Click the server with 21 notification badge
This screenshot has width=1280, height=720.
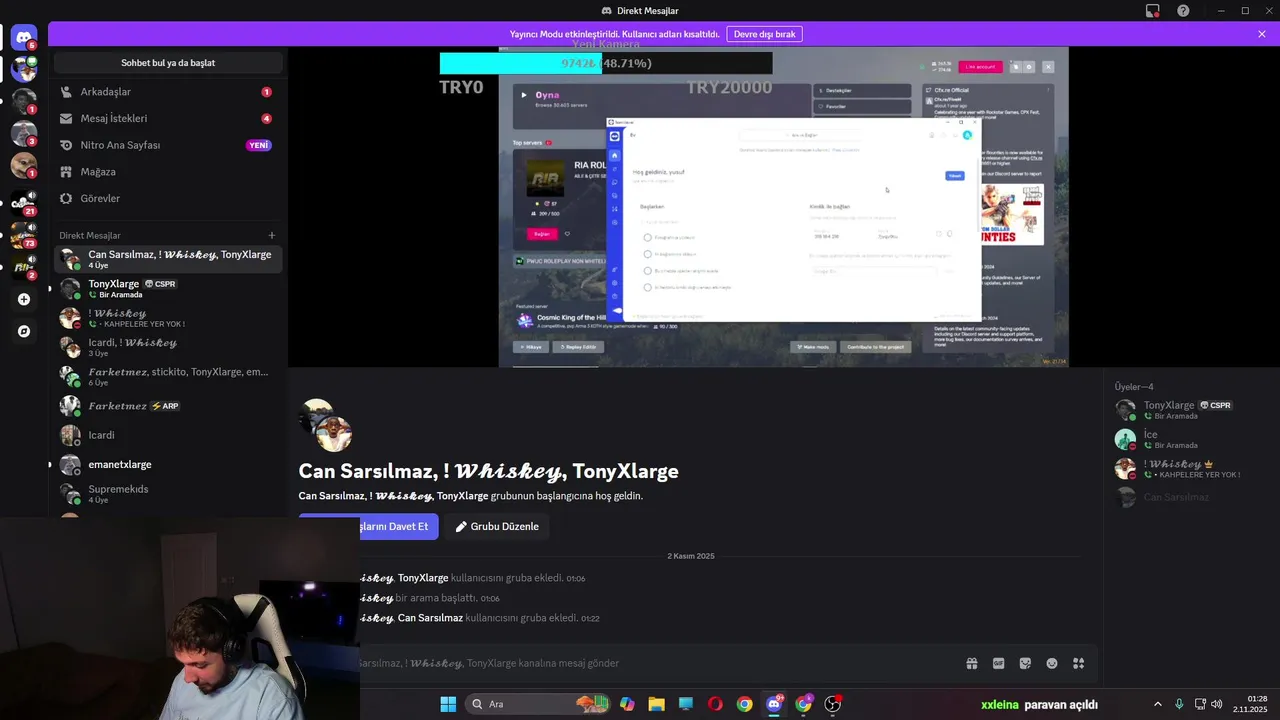tap(24, 203)
